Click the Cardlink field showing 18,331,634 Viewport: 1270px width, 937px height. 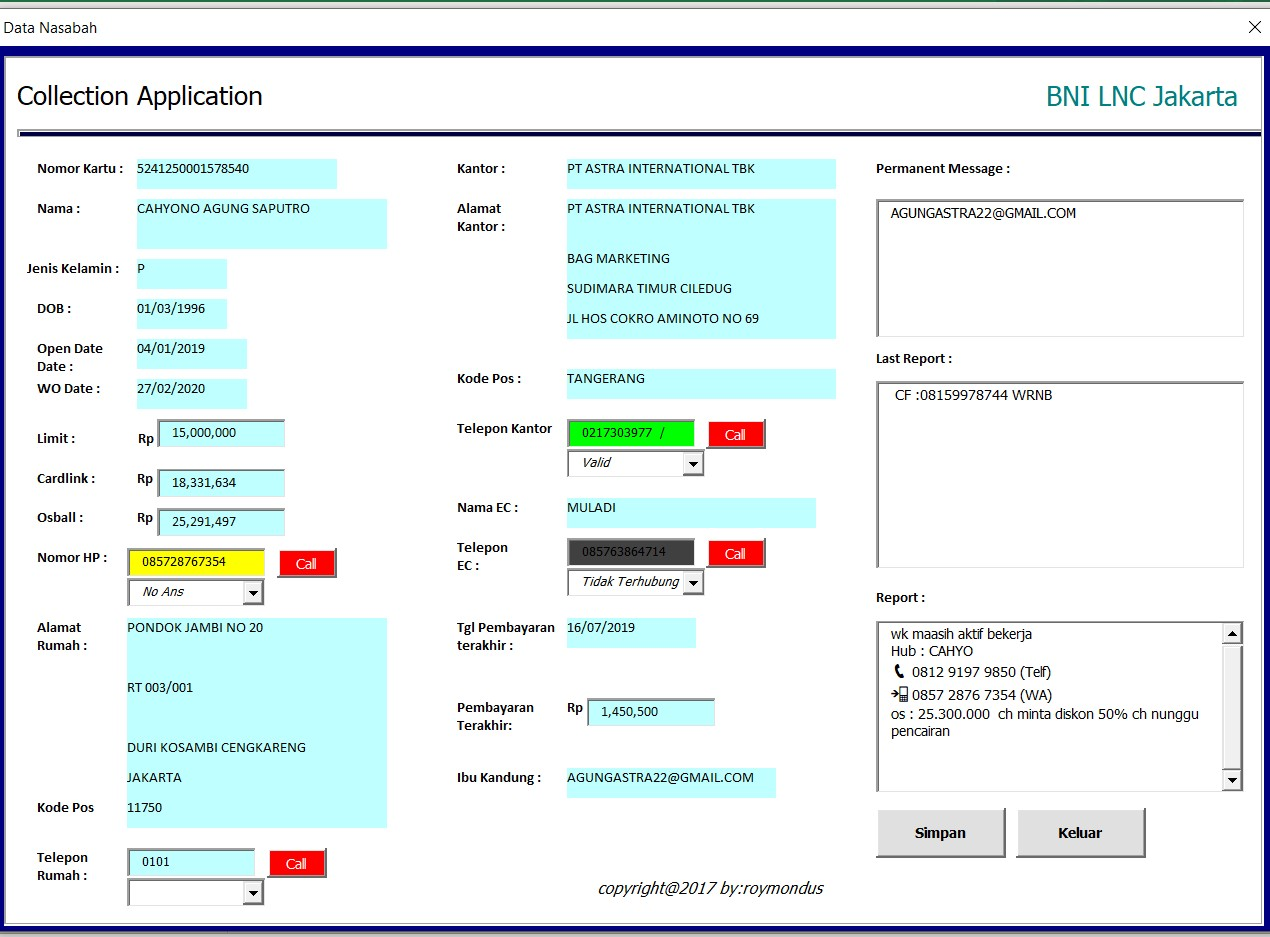[221, 483]
